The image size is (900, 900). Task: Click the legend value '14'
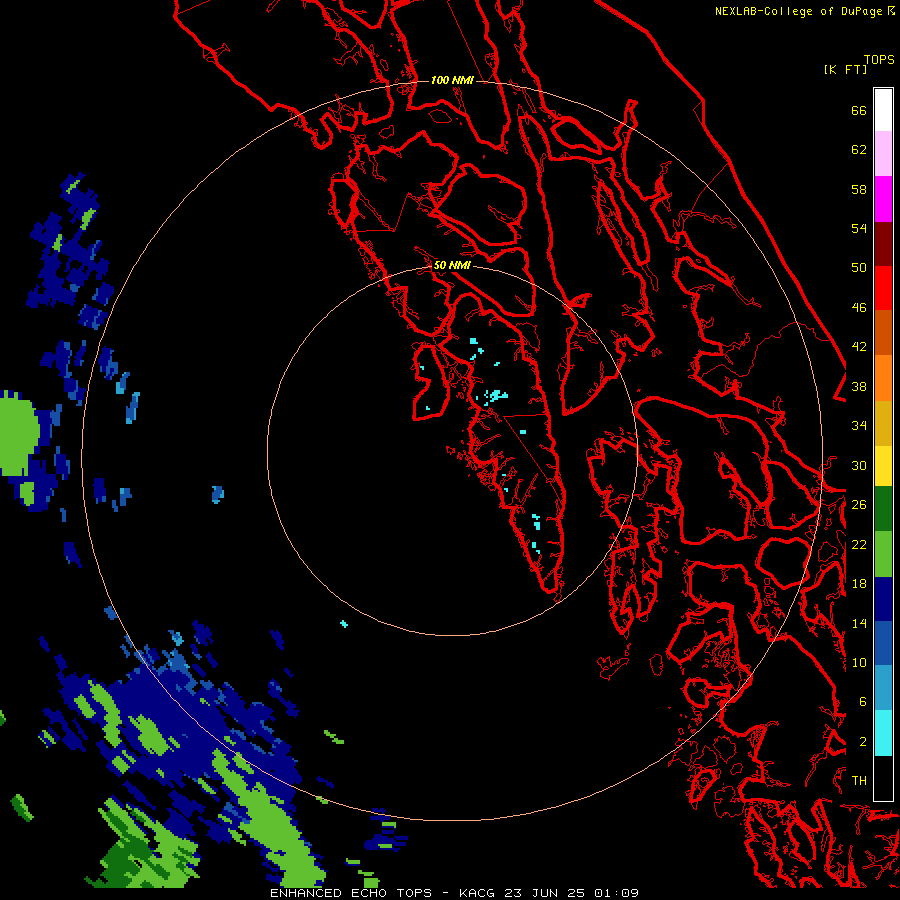click(x=859, y=623)
